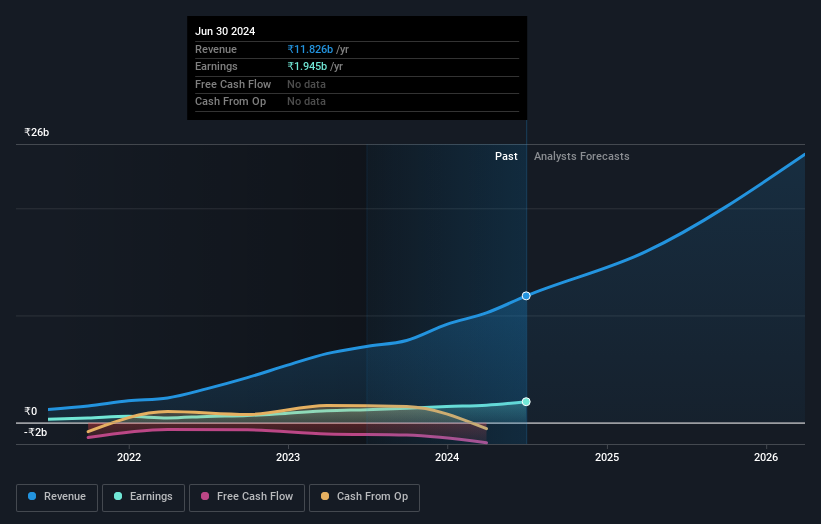Click the 2024 x-axis label
821x524 pixels.
pyautogui.click(x=447, y=457)
